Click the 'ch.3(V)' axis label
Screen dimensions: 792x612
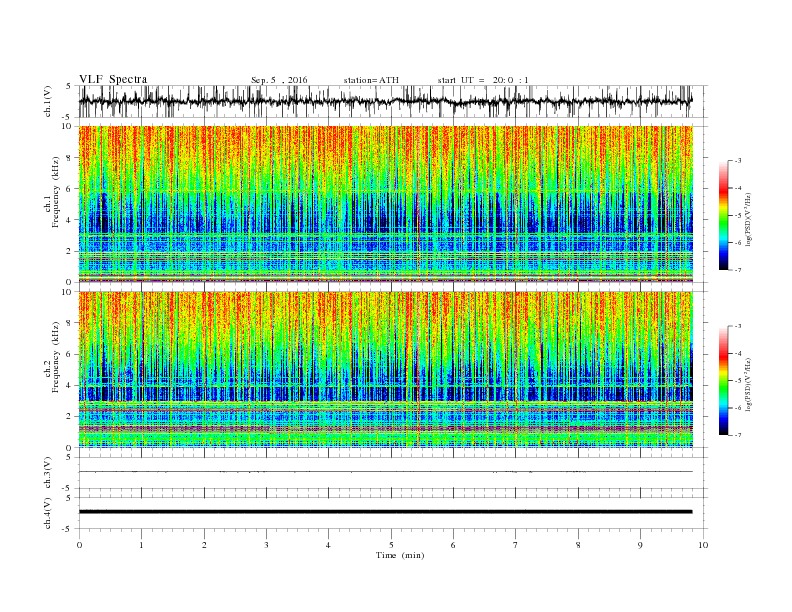pyautogui.click(x=48, y=473)
